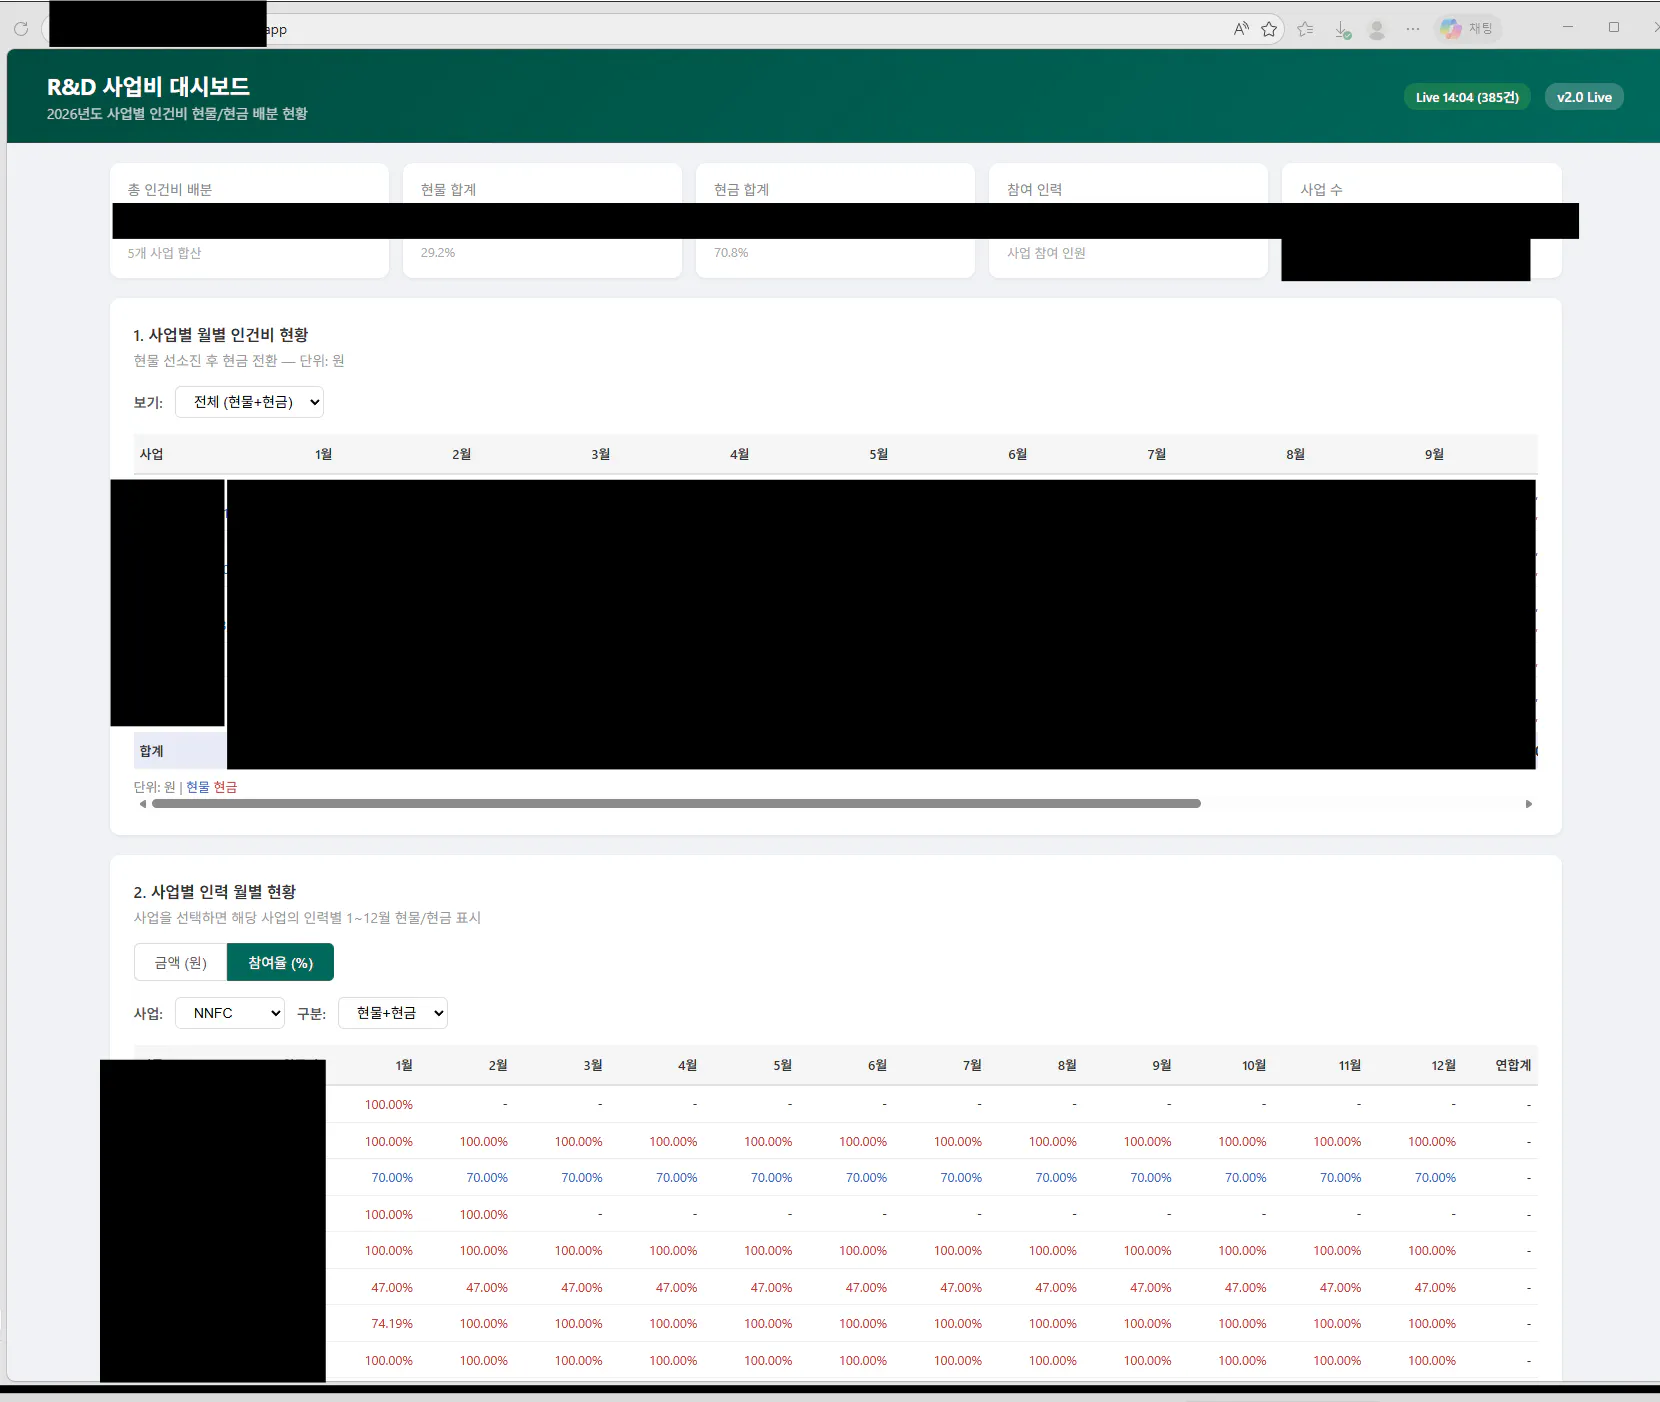This screenshot has height=1402, width=1660.
Task: Add this page to favorites with star icon
Action: [x=1269, y=29]
